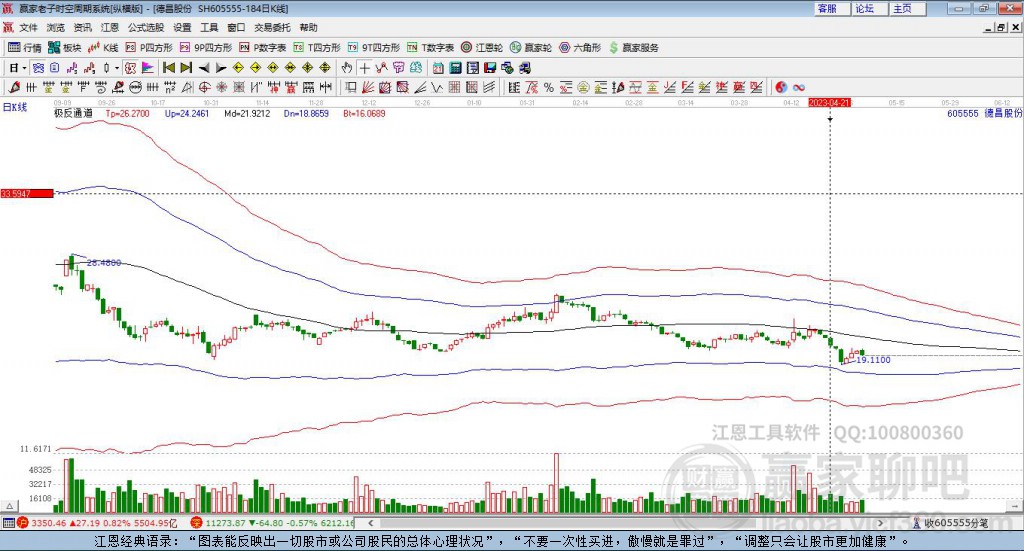Jump to first bar with skip-back arrow

(x=169, y=68)
